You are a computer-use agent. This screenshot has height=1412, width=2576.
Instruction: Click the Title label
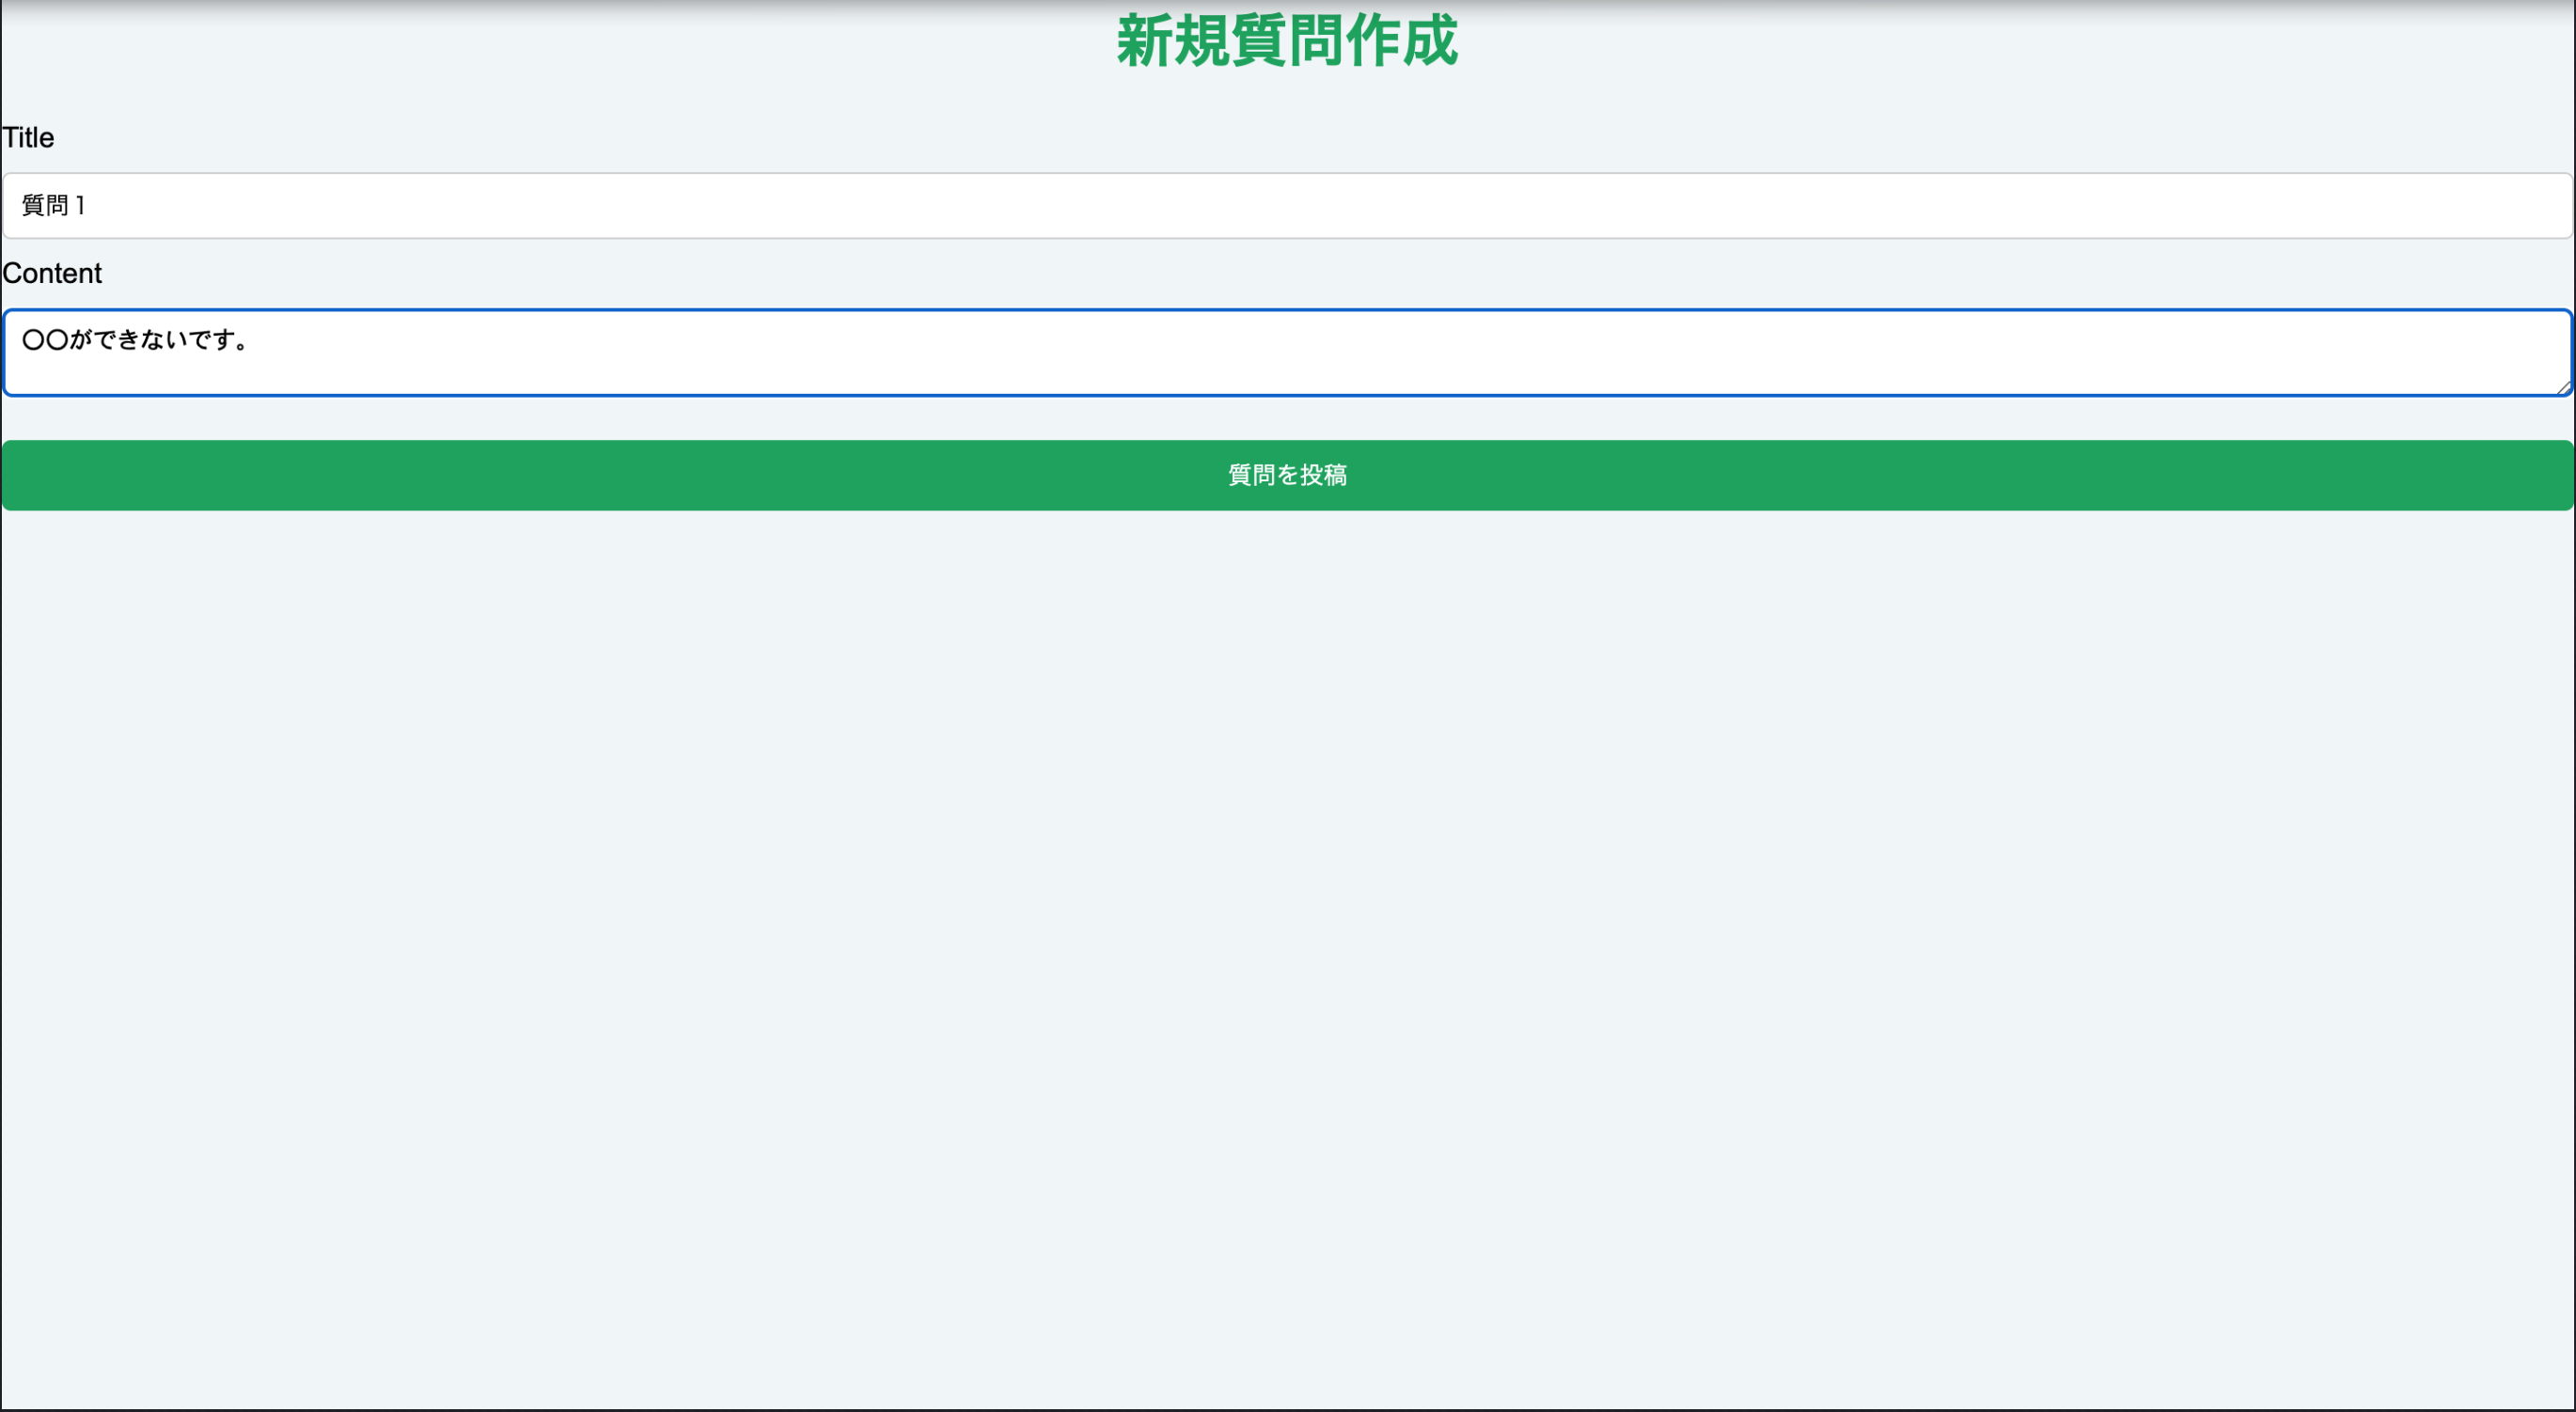pos(28,138)
